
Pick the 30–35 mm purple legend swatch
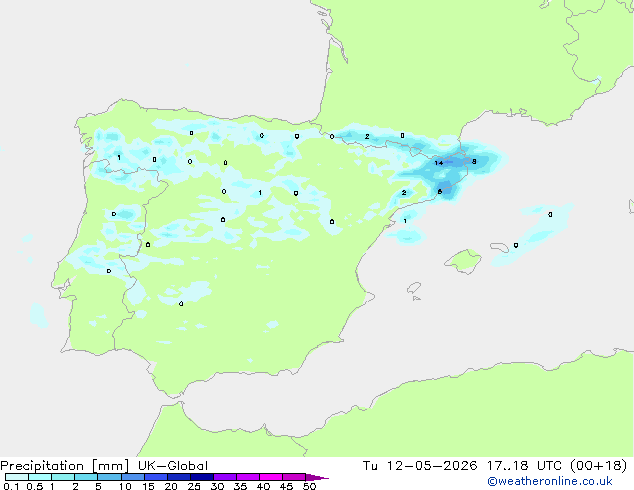tap(225, 477)
